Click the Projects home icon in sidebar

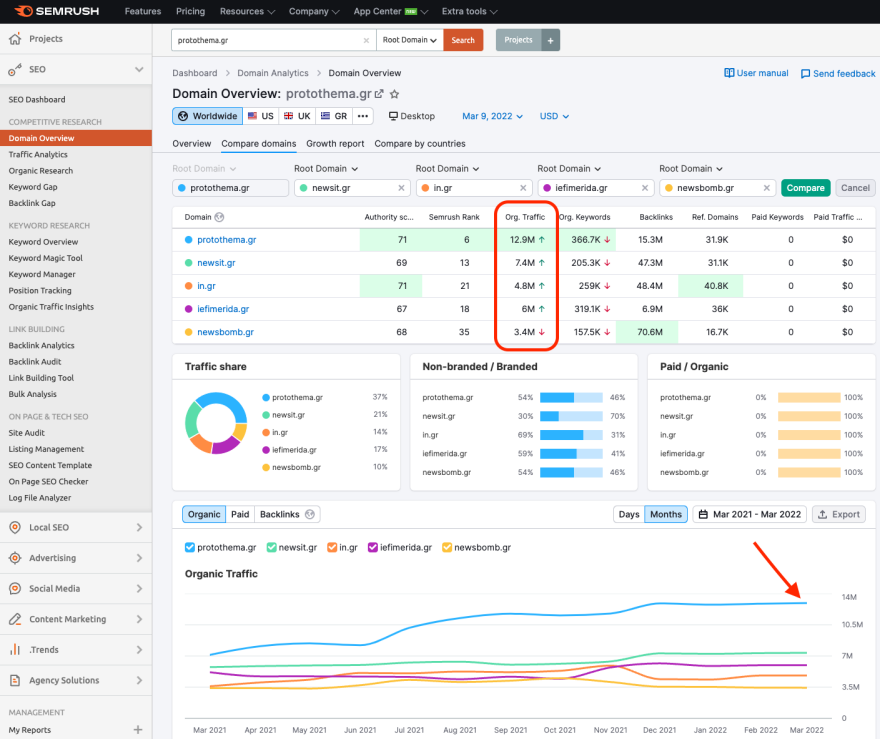[x=15, y=39]
